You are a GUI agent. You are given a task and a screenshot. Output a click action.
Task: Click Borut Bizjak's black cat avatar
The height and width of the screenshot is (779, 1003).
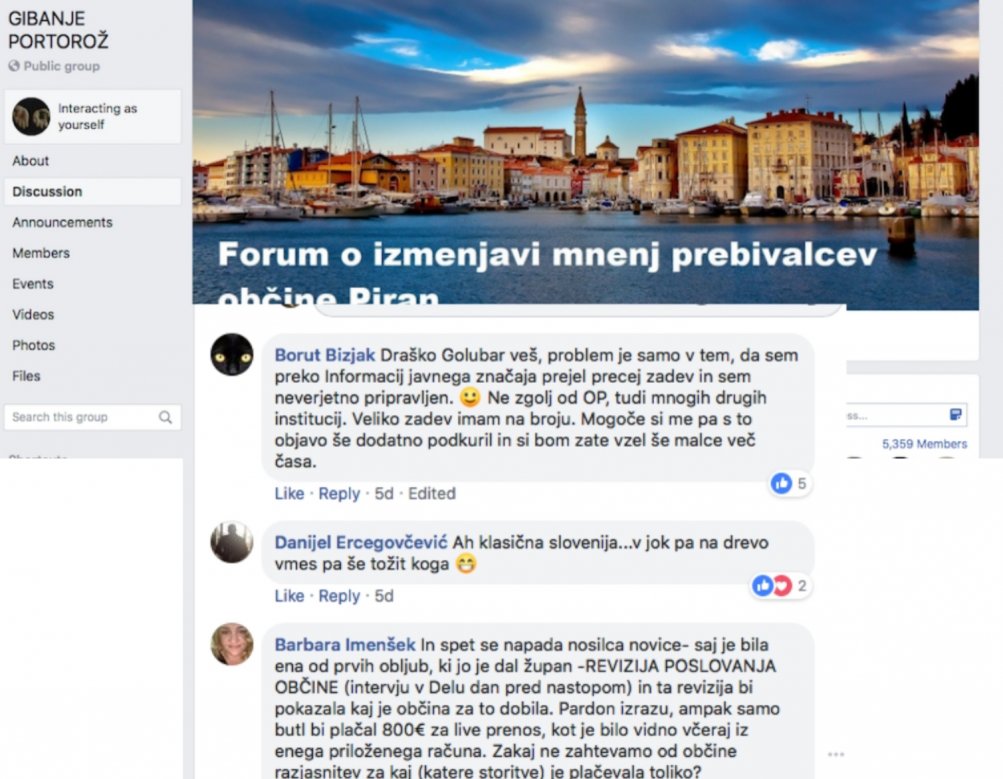pos(232,354)
